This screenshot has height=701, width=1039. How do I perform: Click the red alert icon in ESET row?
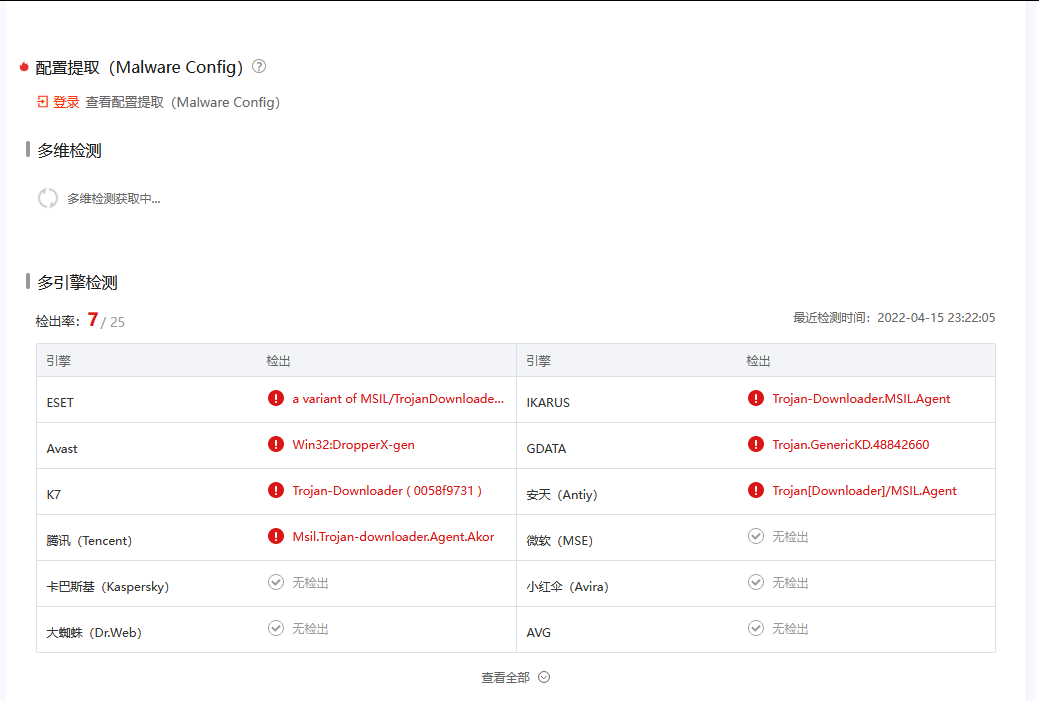point(276,398)
